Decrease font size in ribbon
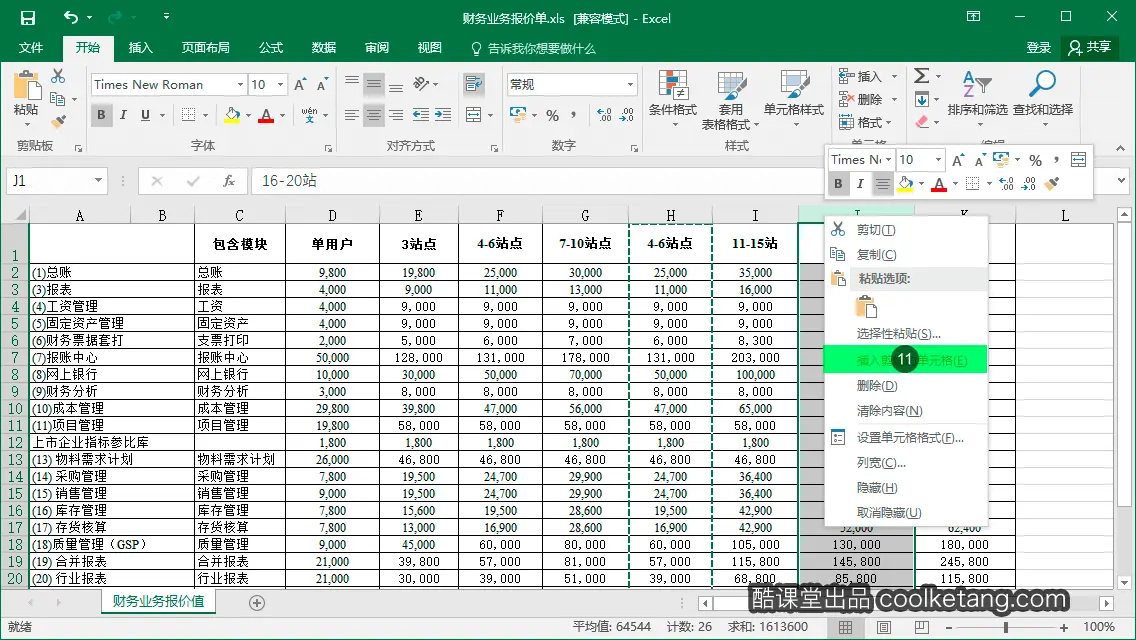The height and width of the screenshot is (640, 1136). point(322,85)
